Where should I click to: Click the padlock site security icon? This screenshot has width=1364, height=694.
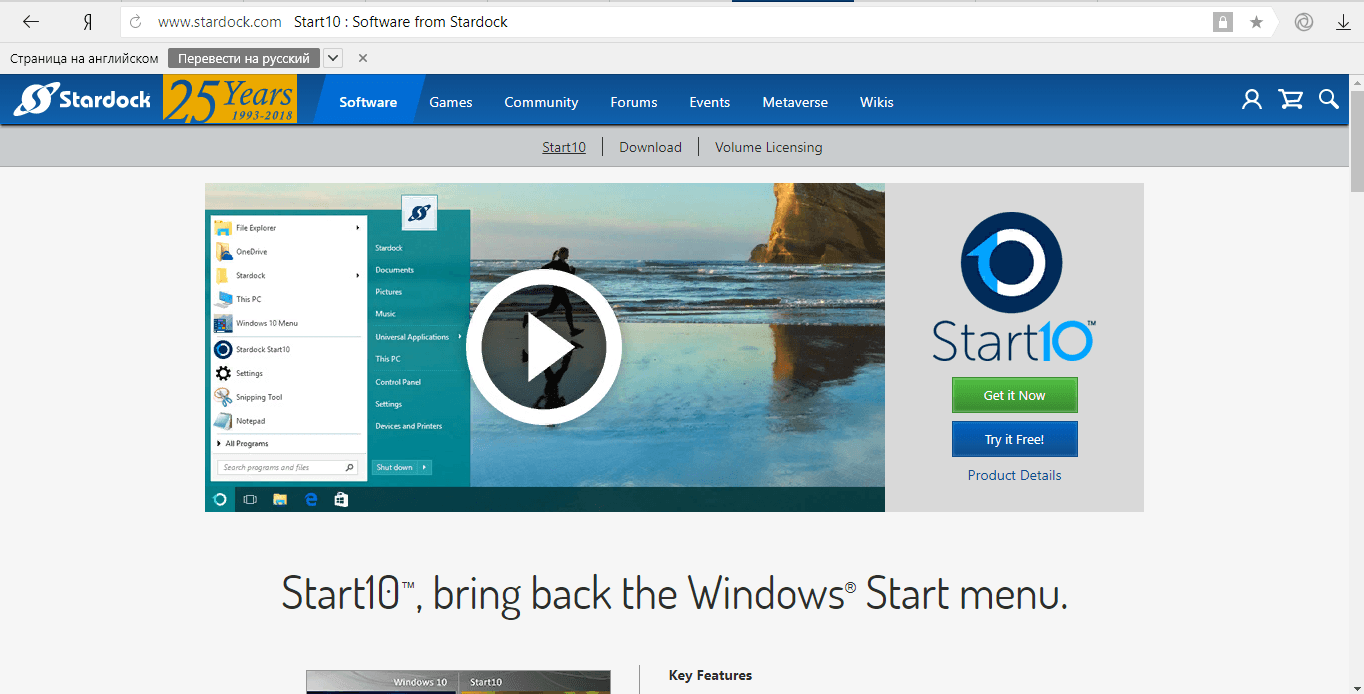point(1222,22)
